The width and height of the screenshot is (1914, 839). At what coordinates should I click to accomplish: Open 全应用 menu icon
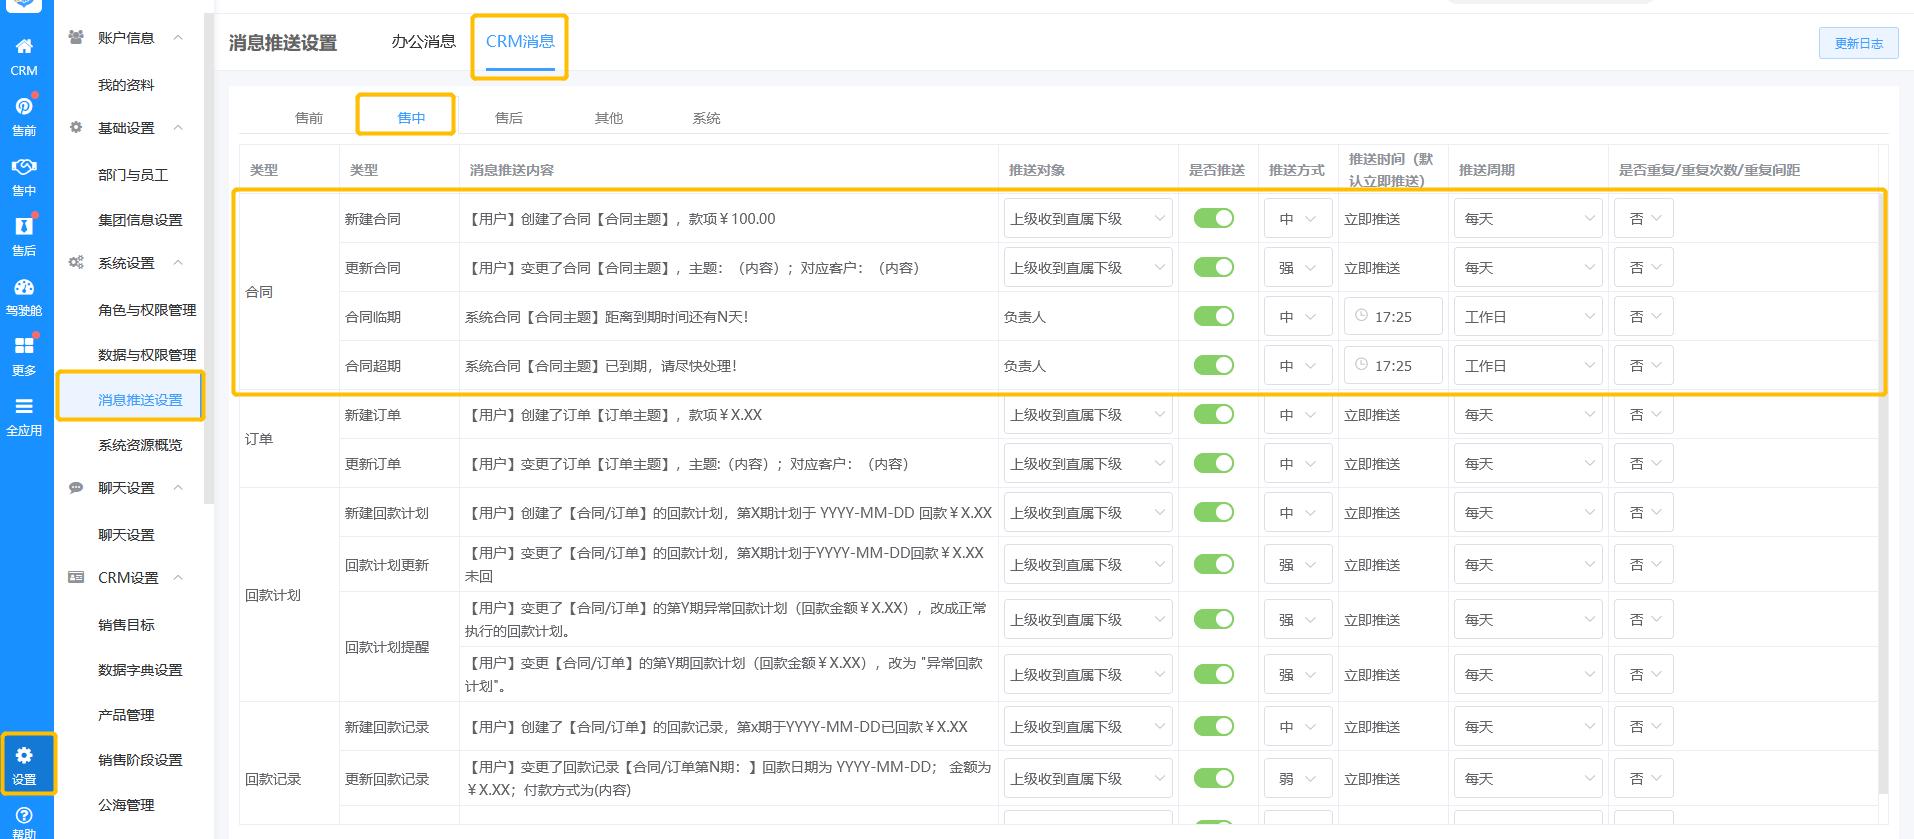(24, 406)
